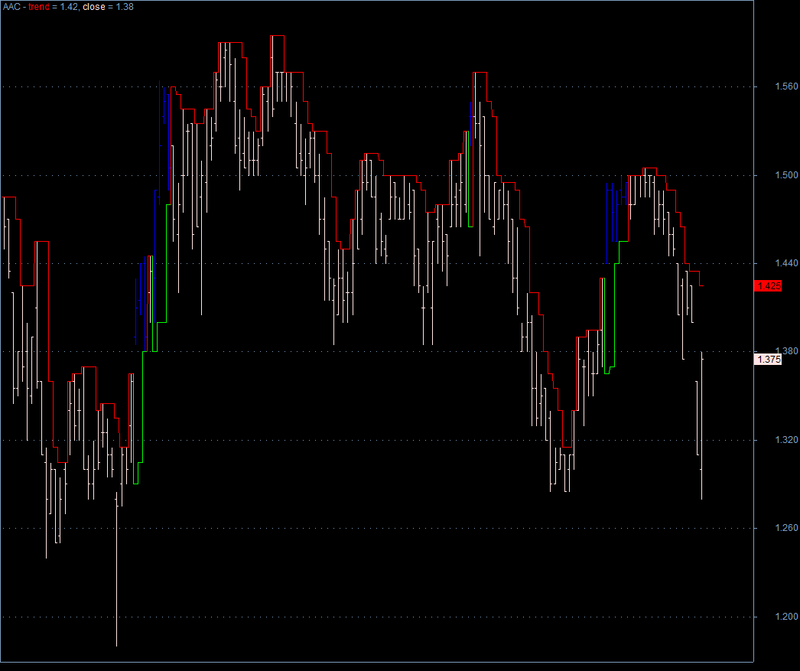Click the AAC symbol label in chart header
This screenshot has width=800, height=671.
point(12,7)
